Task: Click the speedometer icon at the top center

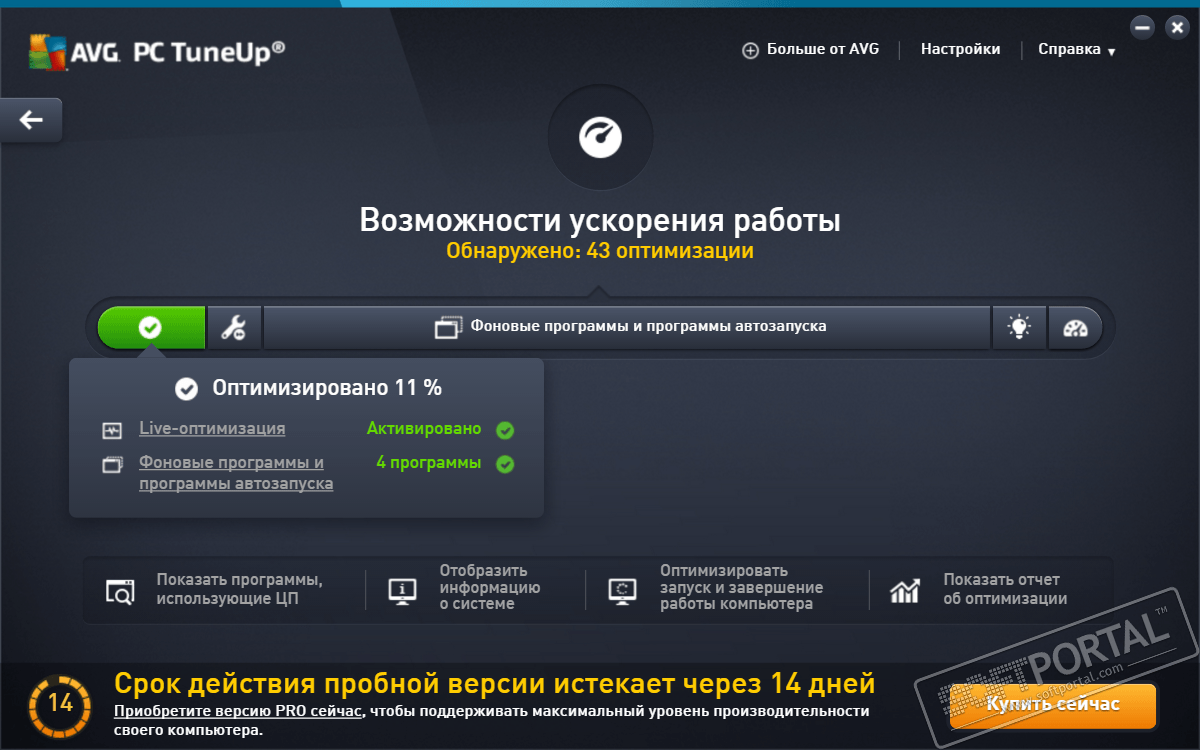Action: click(x=601, y=137)
